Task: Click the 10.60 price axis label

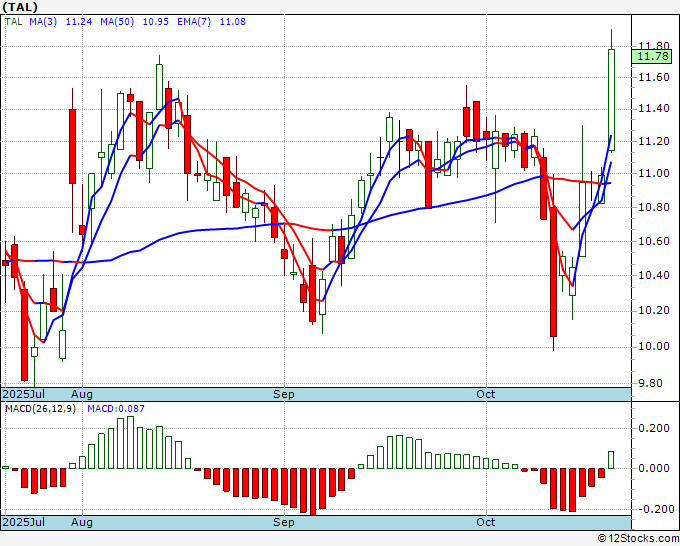Action: pos(654,242)
